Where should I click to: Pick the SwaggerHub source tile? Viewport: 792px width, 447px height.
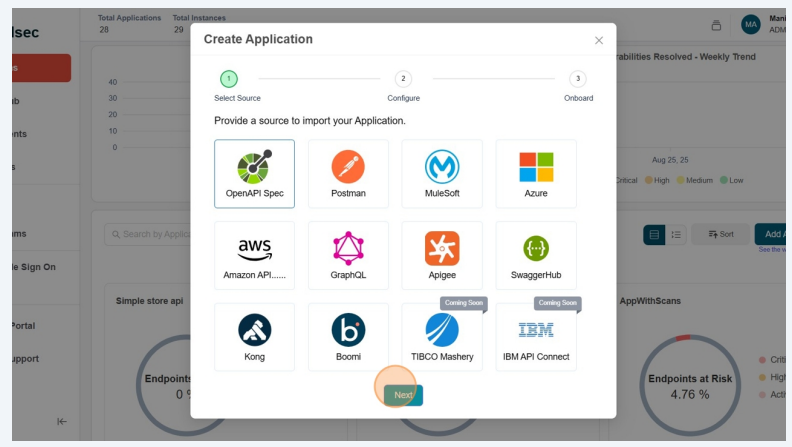pyautogui.click(x=536, y=256)
